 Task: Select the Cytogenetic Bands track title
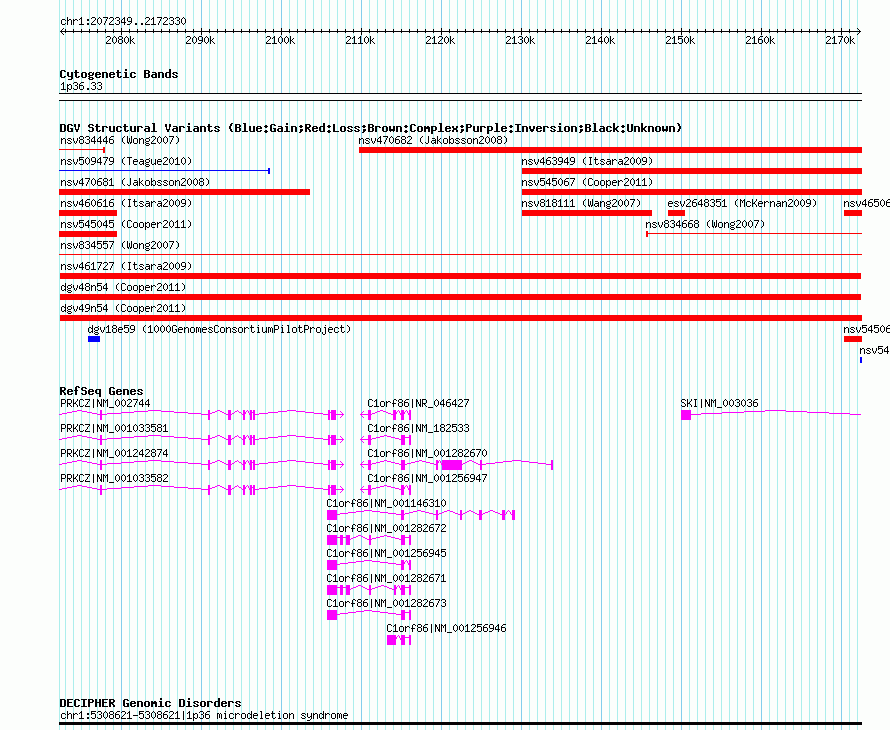(x=119, y=74)
